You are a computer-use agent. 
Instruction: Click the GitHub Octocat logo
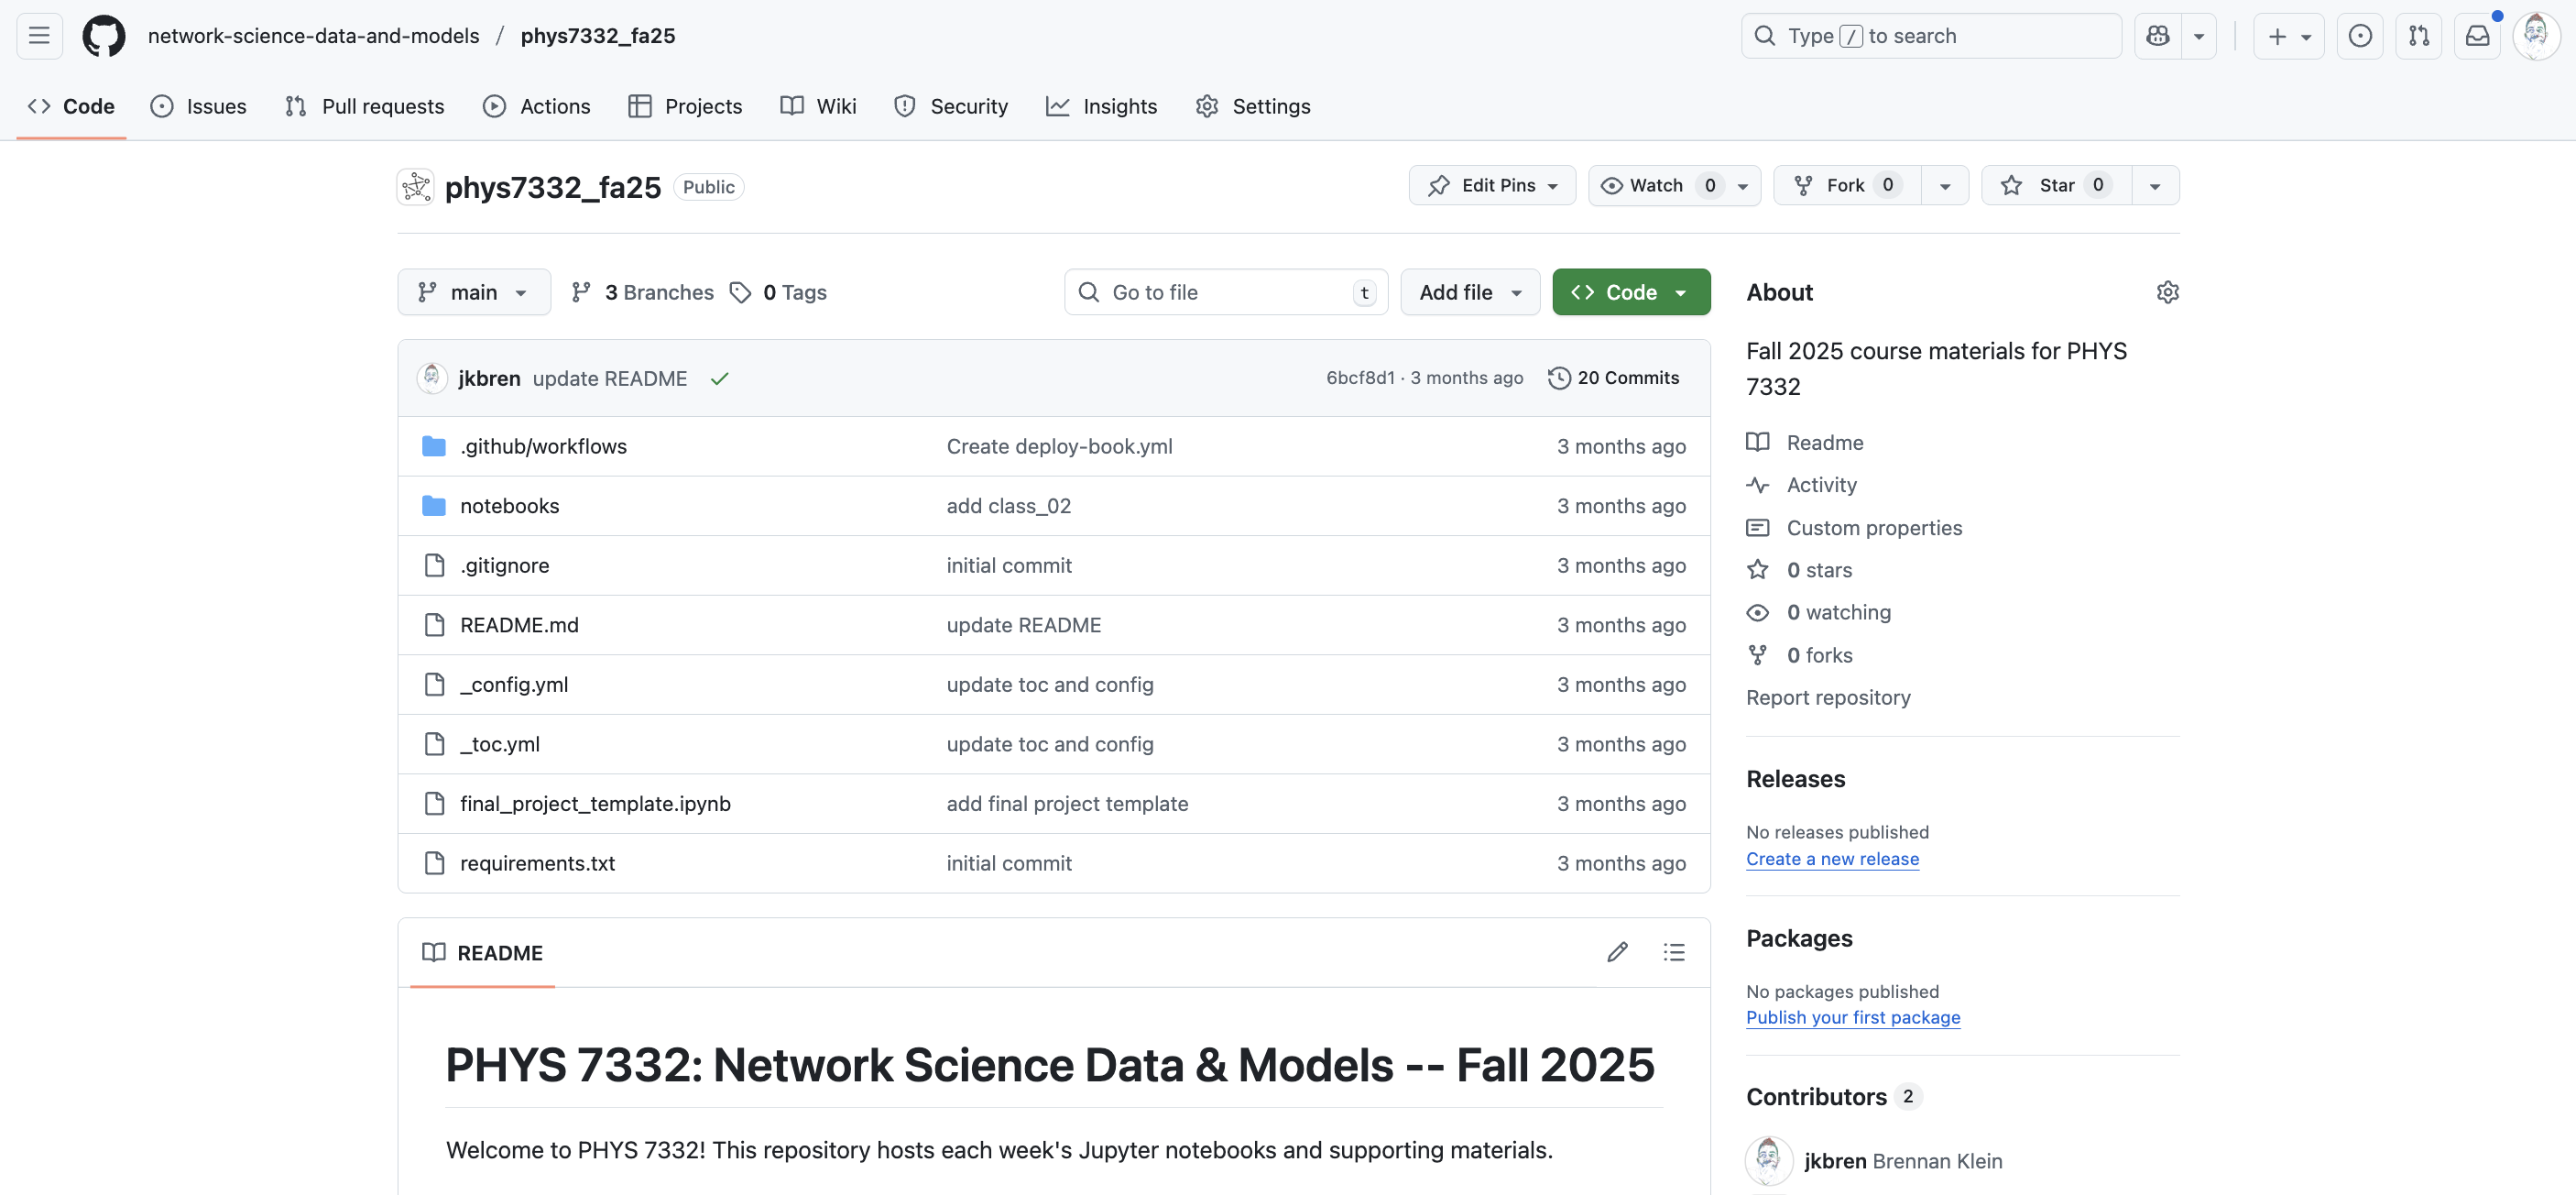[x=103, y=36]
